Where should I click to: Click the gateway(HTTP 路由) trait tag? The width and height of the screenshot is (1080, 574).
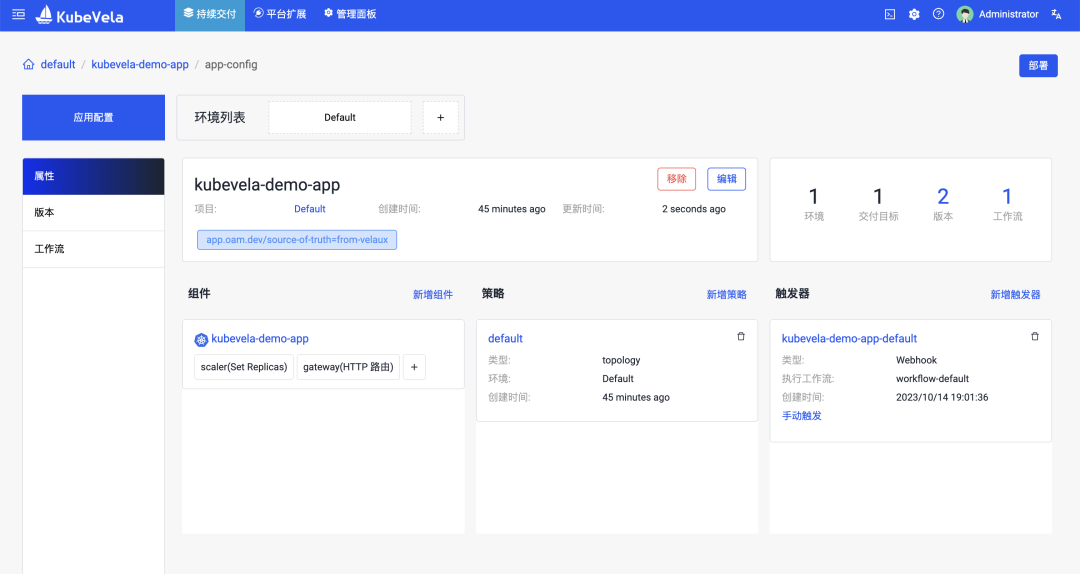click(349, 367)
